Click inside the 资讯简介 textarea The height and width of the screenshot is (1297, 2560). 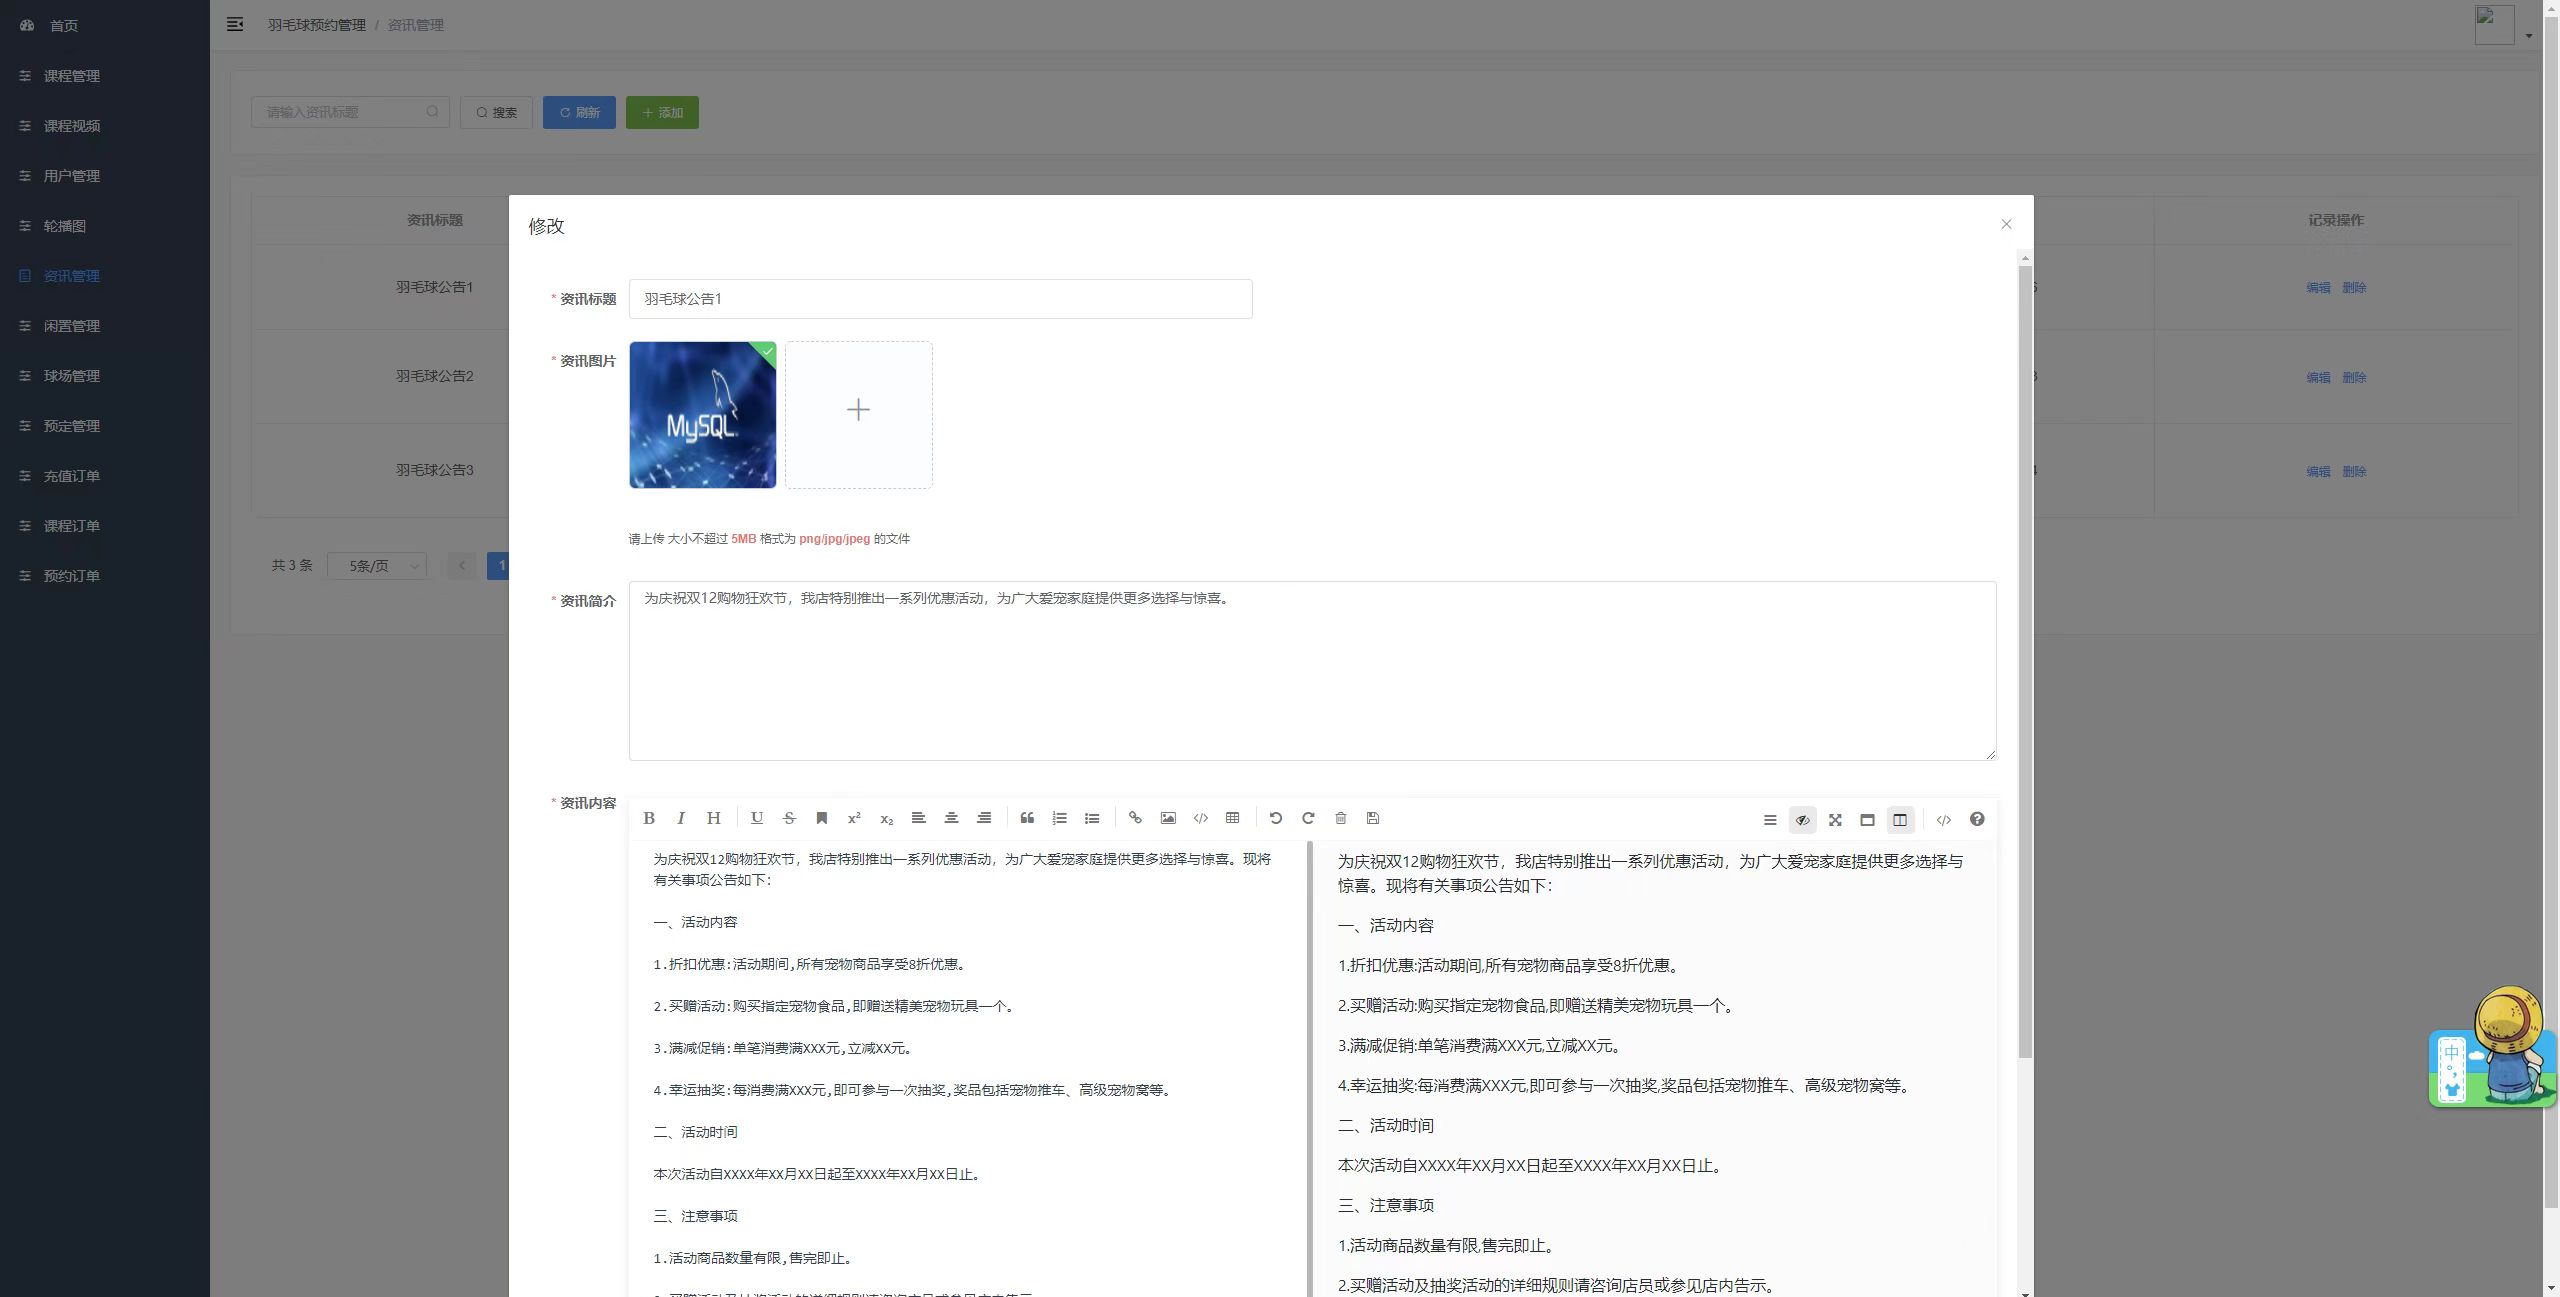[1312, 671]
